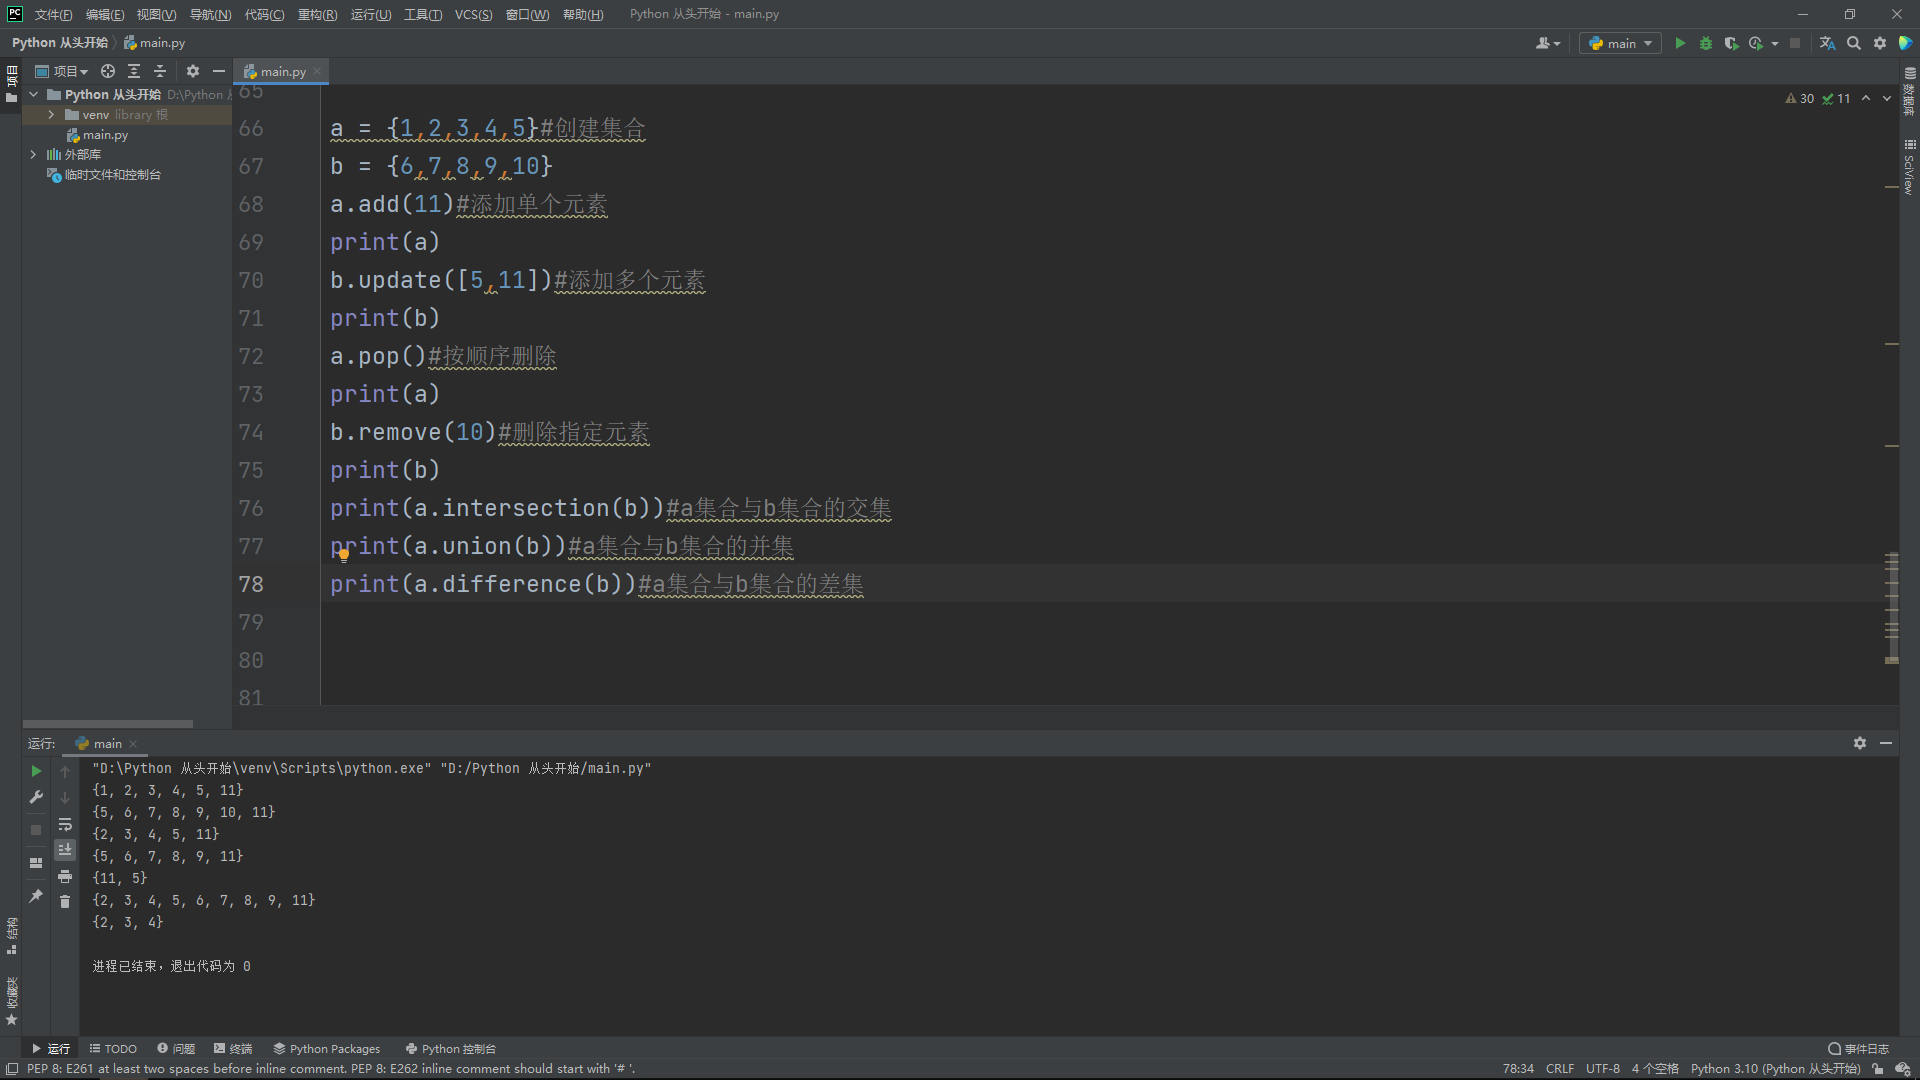The height and width of the screenshot is (1080, 1920).
Task: Rerun main from run panel
Action: pyautogui.click(x=36, y=771)
